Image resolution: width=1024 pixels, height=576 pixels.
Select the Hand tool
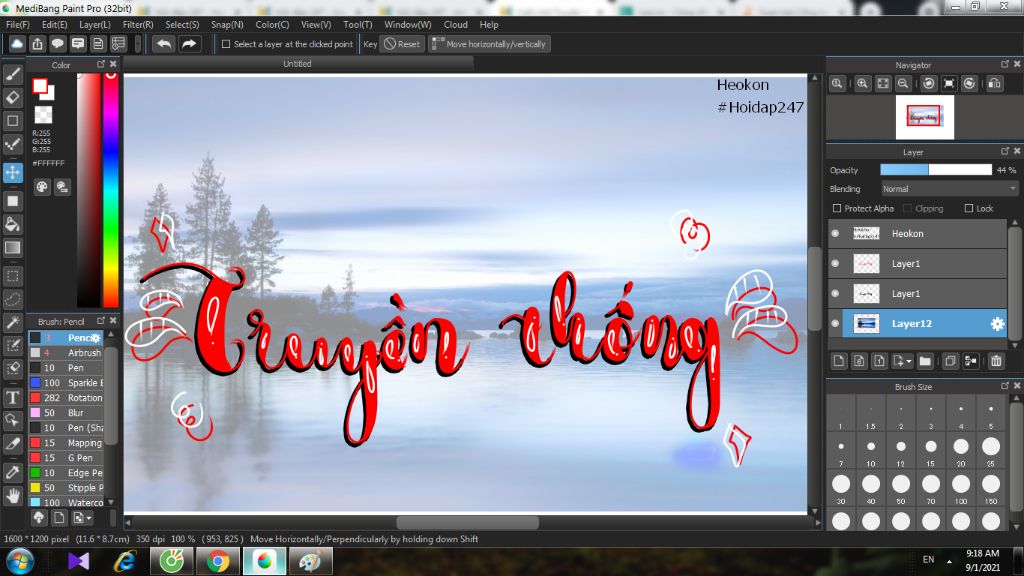[12, 496]
